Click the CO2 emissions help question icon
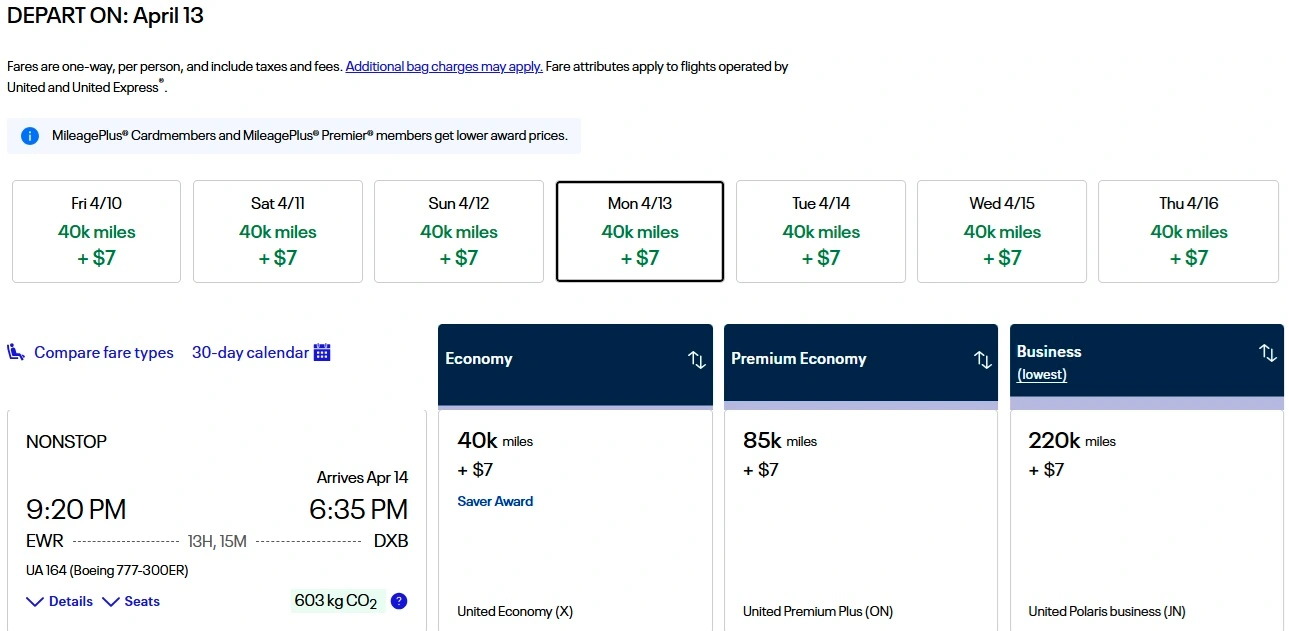The width and height of the screenshot is (1289, 631). point(399,601)
